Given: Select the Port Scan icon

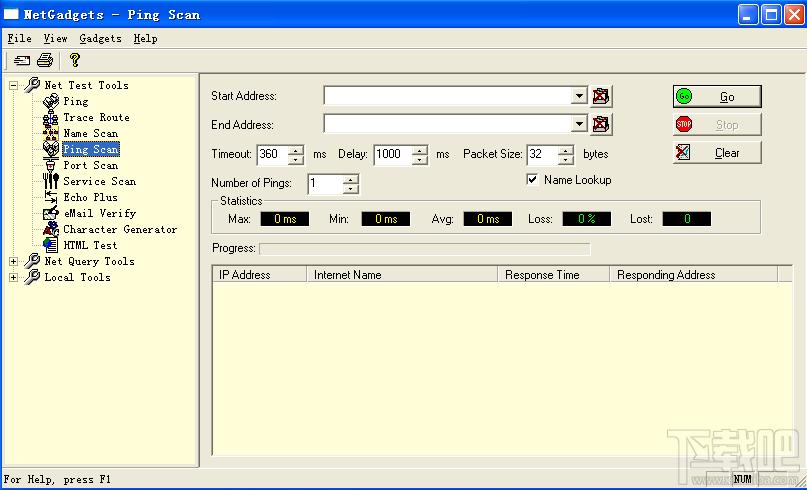Looking at the screenshot, I should coord(50,165).
